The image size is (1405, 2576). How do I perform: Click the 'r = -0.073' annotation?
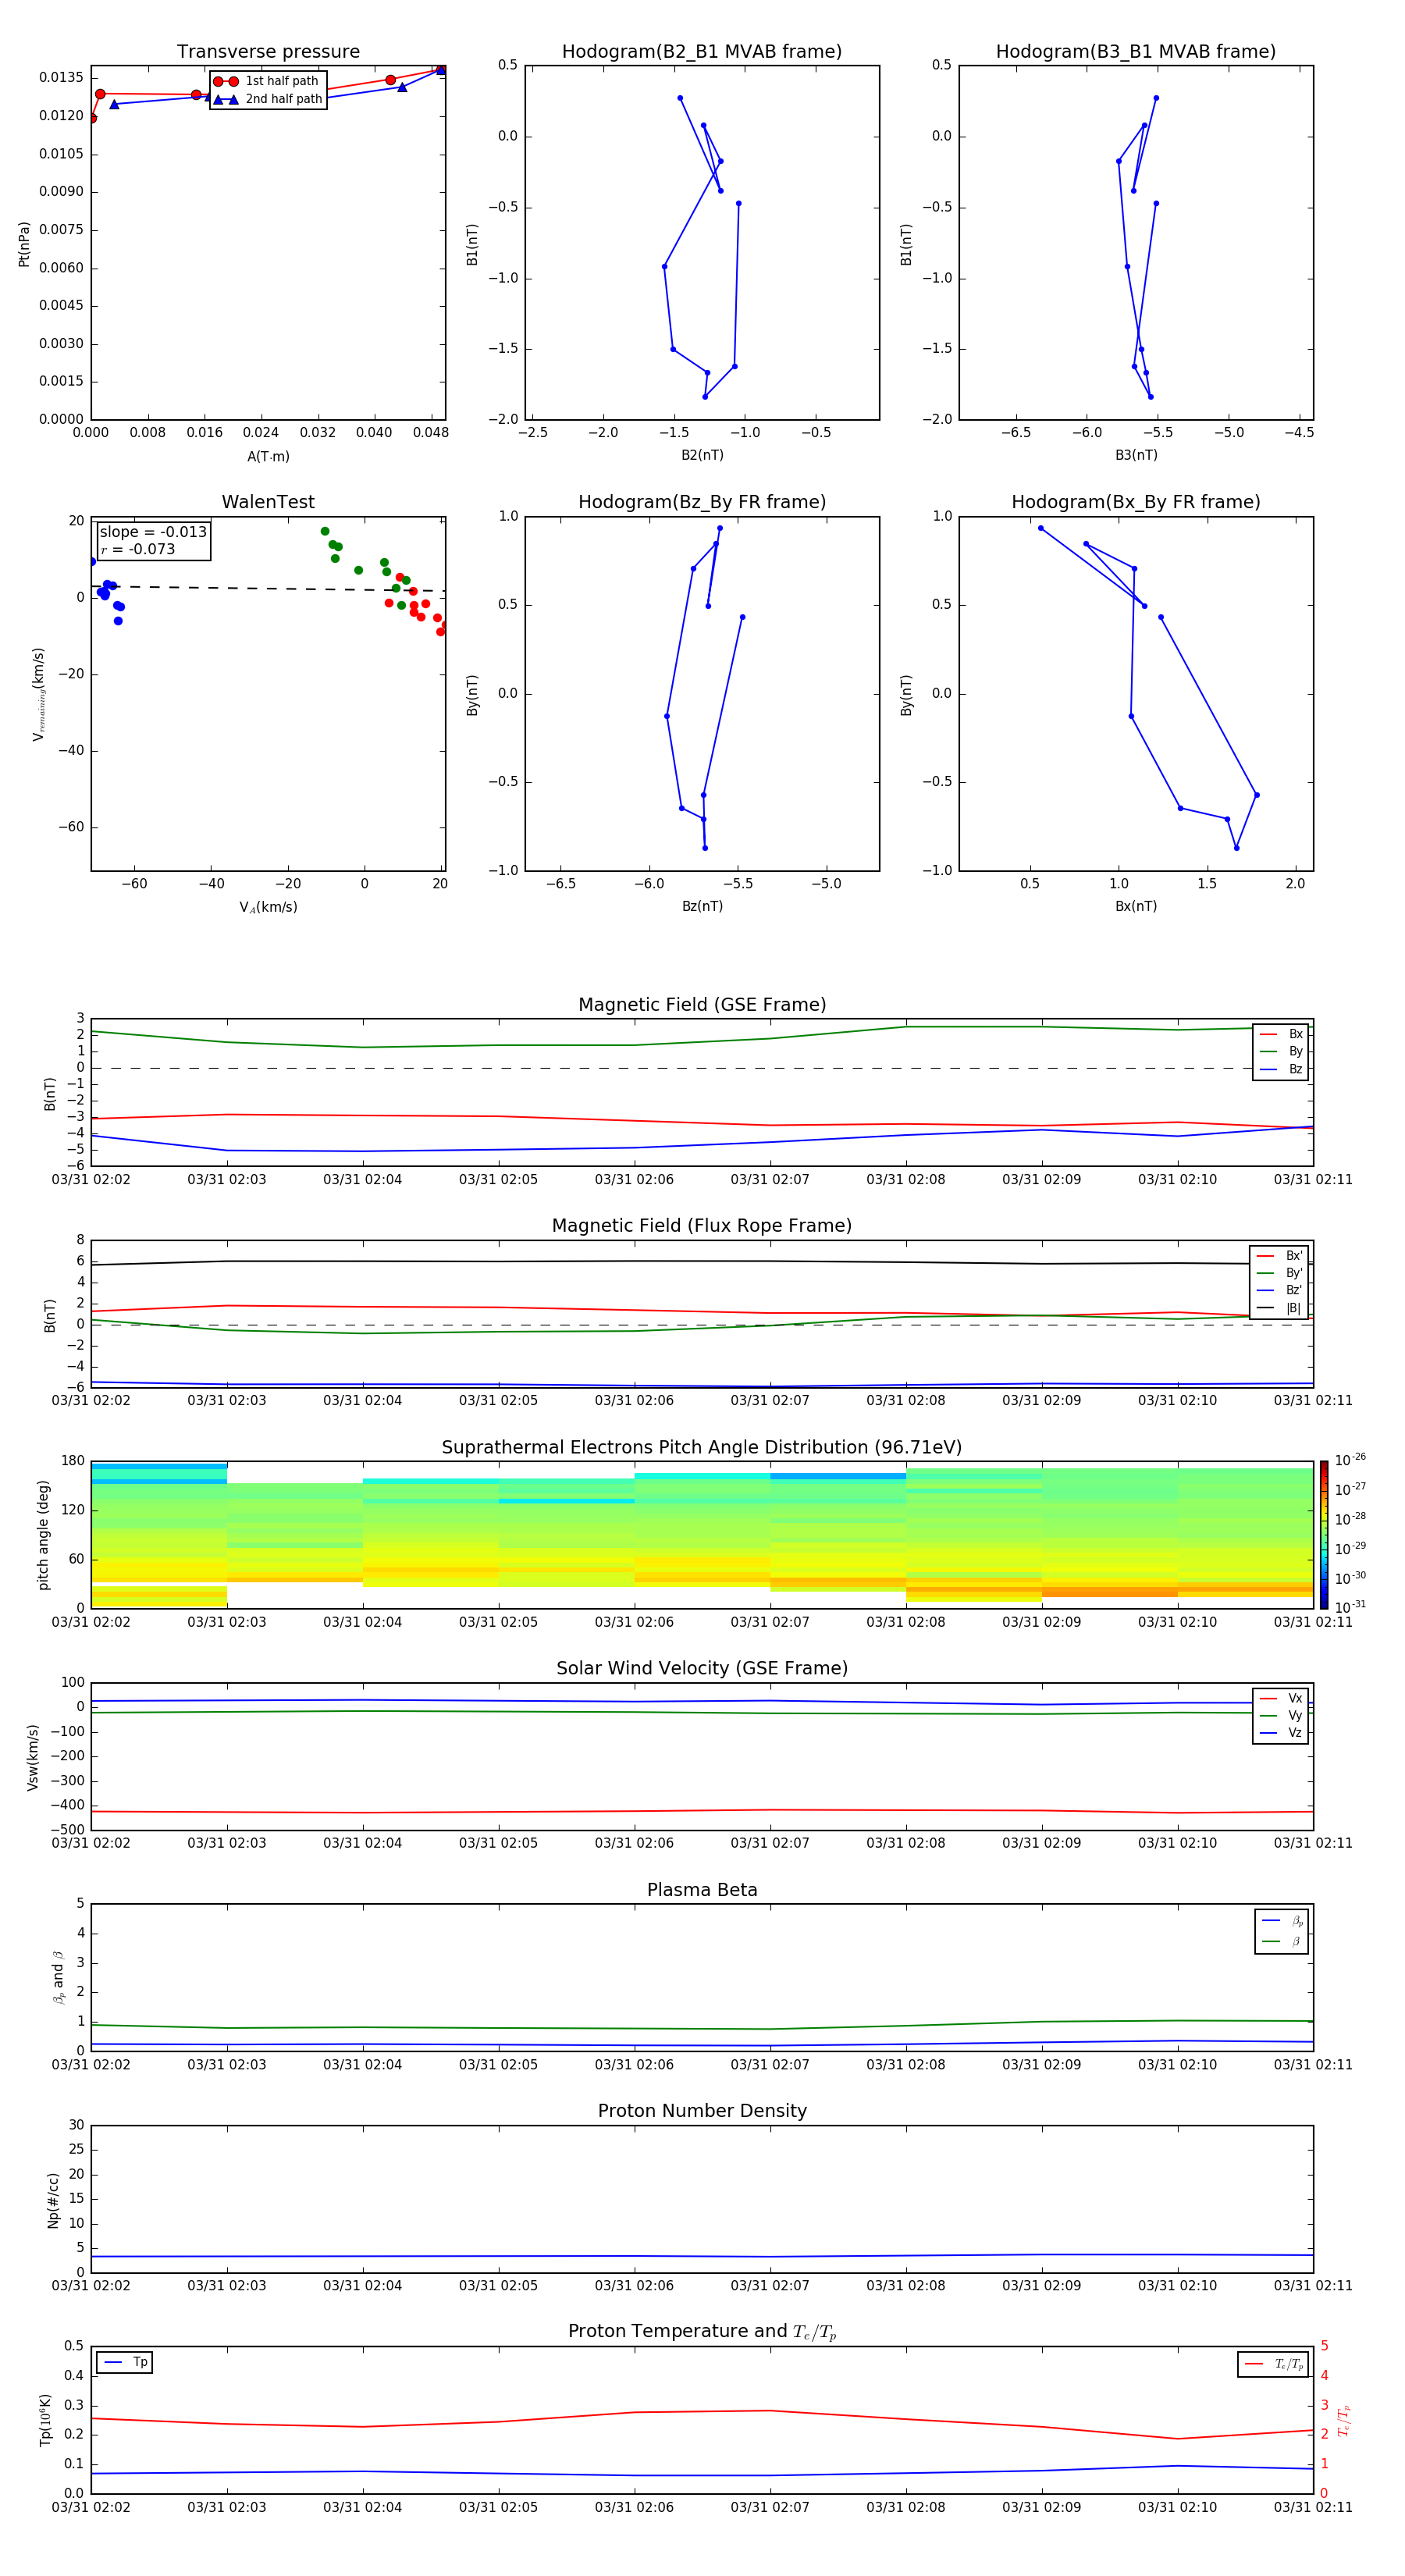click(138, 549)
